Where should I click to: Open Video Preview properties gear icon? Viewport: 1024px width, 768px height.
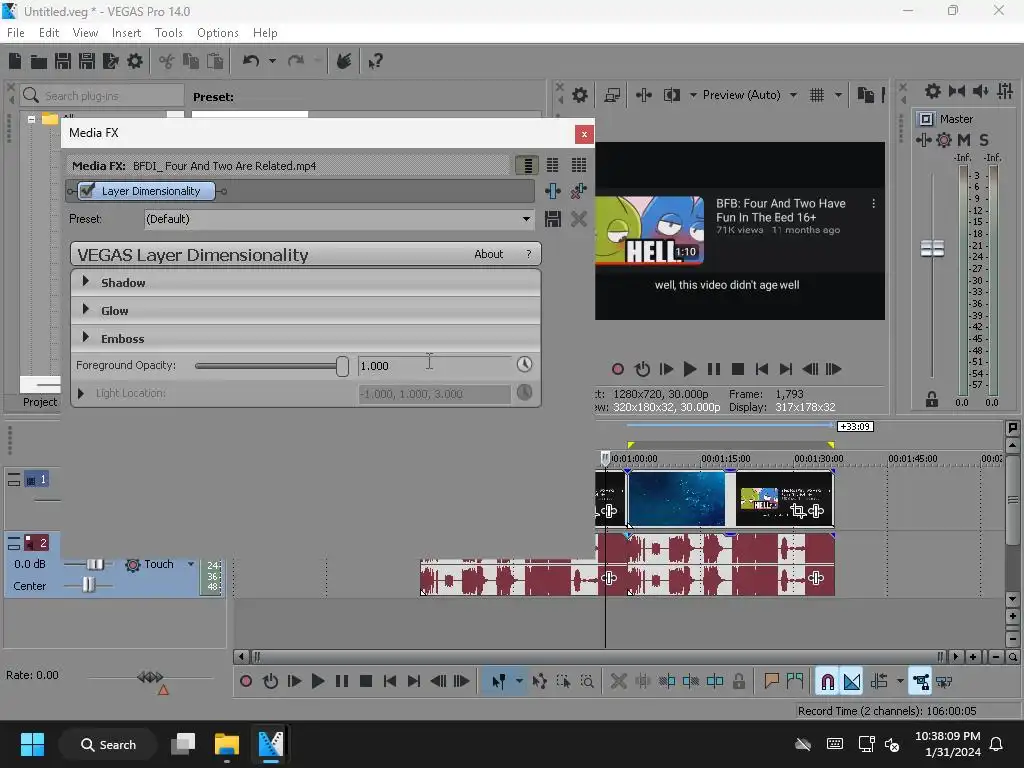click(x=579, y=95)
